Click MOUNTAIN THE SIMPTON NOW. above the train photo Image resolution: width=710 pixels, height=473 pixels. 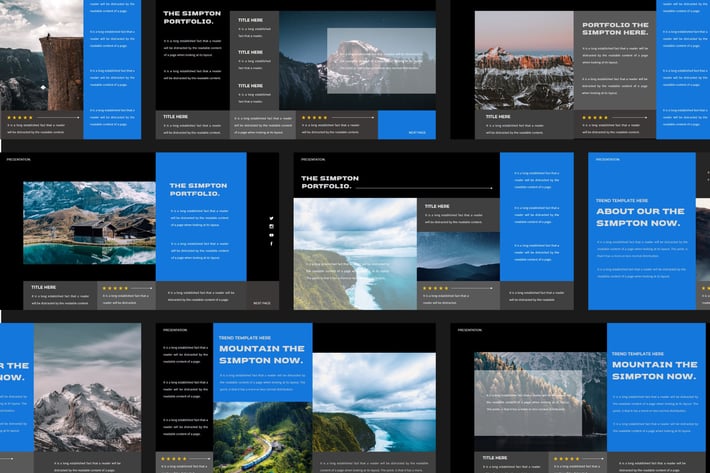(x=261, y=354)
